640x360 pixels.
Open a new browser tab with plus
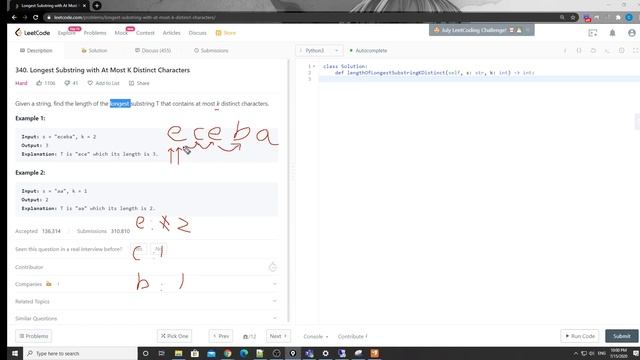97,6
